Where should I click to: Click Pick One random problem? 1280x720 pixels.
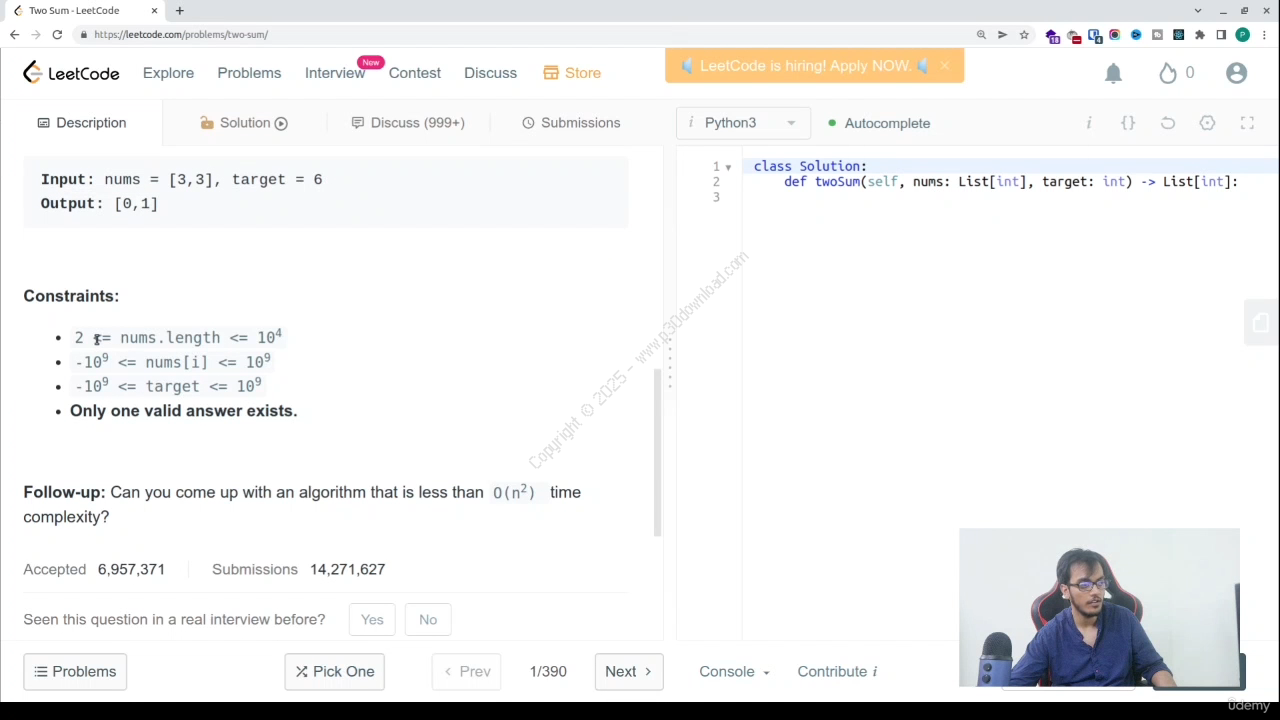point(334,672)
